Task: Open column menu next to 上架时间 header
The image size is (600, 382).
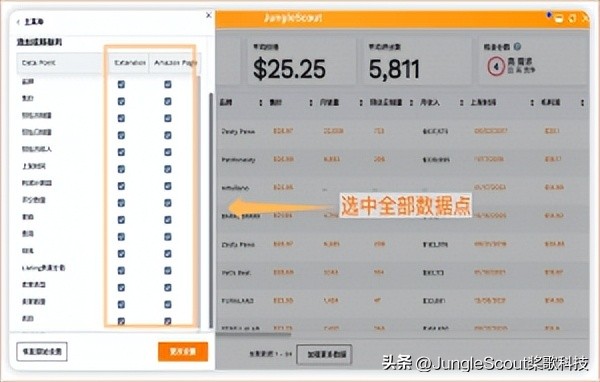Action: [532, 103]
